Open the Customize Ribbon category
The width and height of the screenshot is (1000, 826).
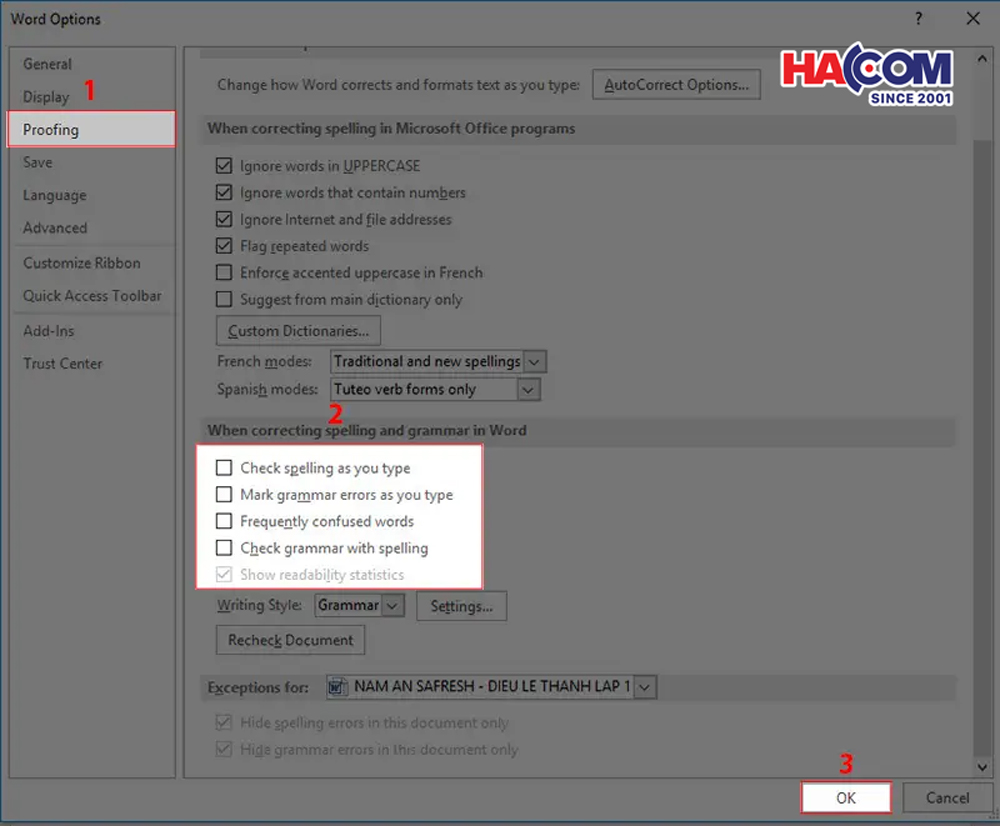click(82, 263)
